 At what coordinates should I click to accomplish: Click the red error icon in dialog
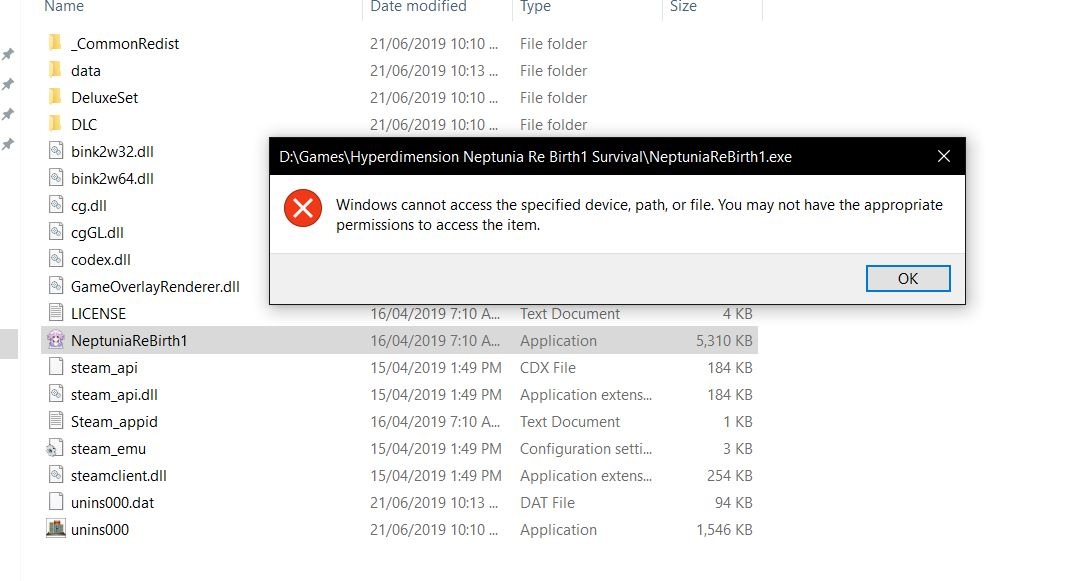303,208
